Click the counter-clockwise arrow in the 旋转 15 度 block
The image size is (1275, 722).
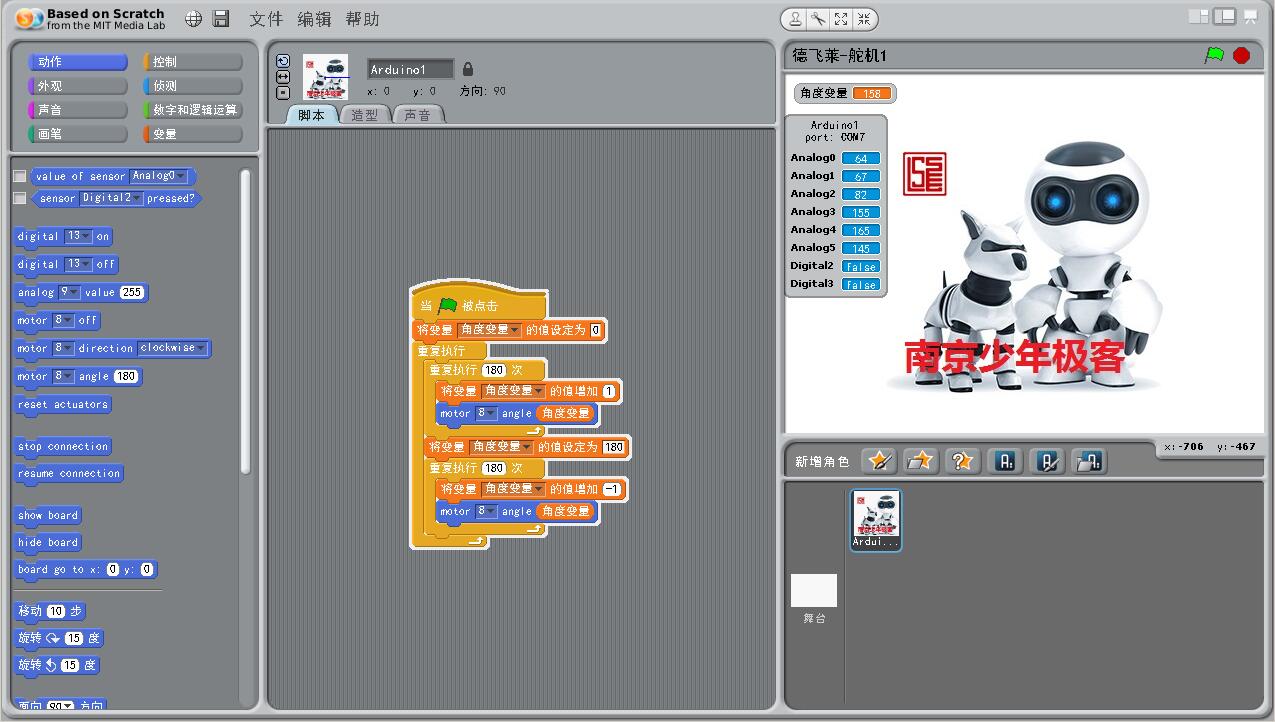[x=53, y=665]
